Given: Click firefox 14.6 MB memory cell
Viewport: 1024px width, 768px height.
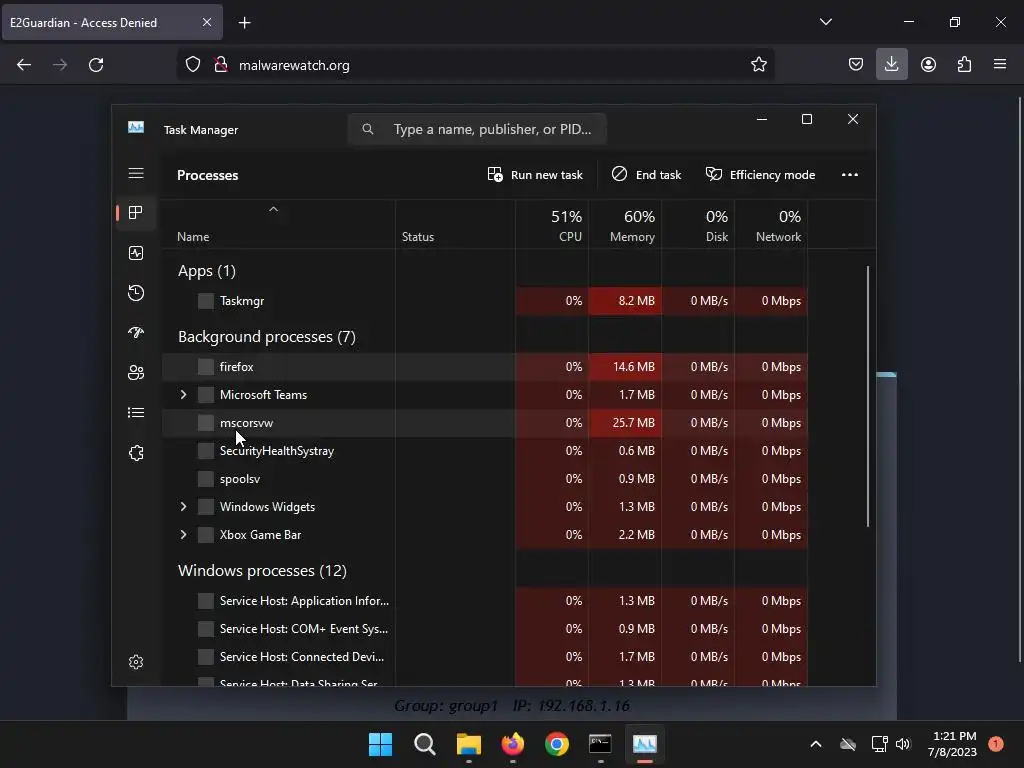Looking at the screenshot, I should click(x=625, y=367).
